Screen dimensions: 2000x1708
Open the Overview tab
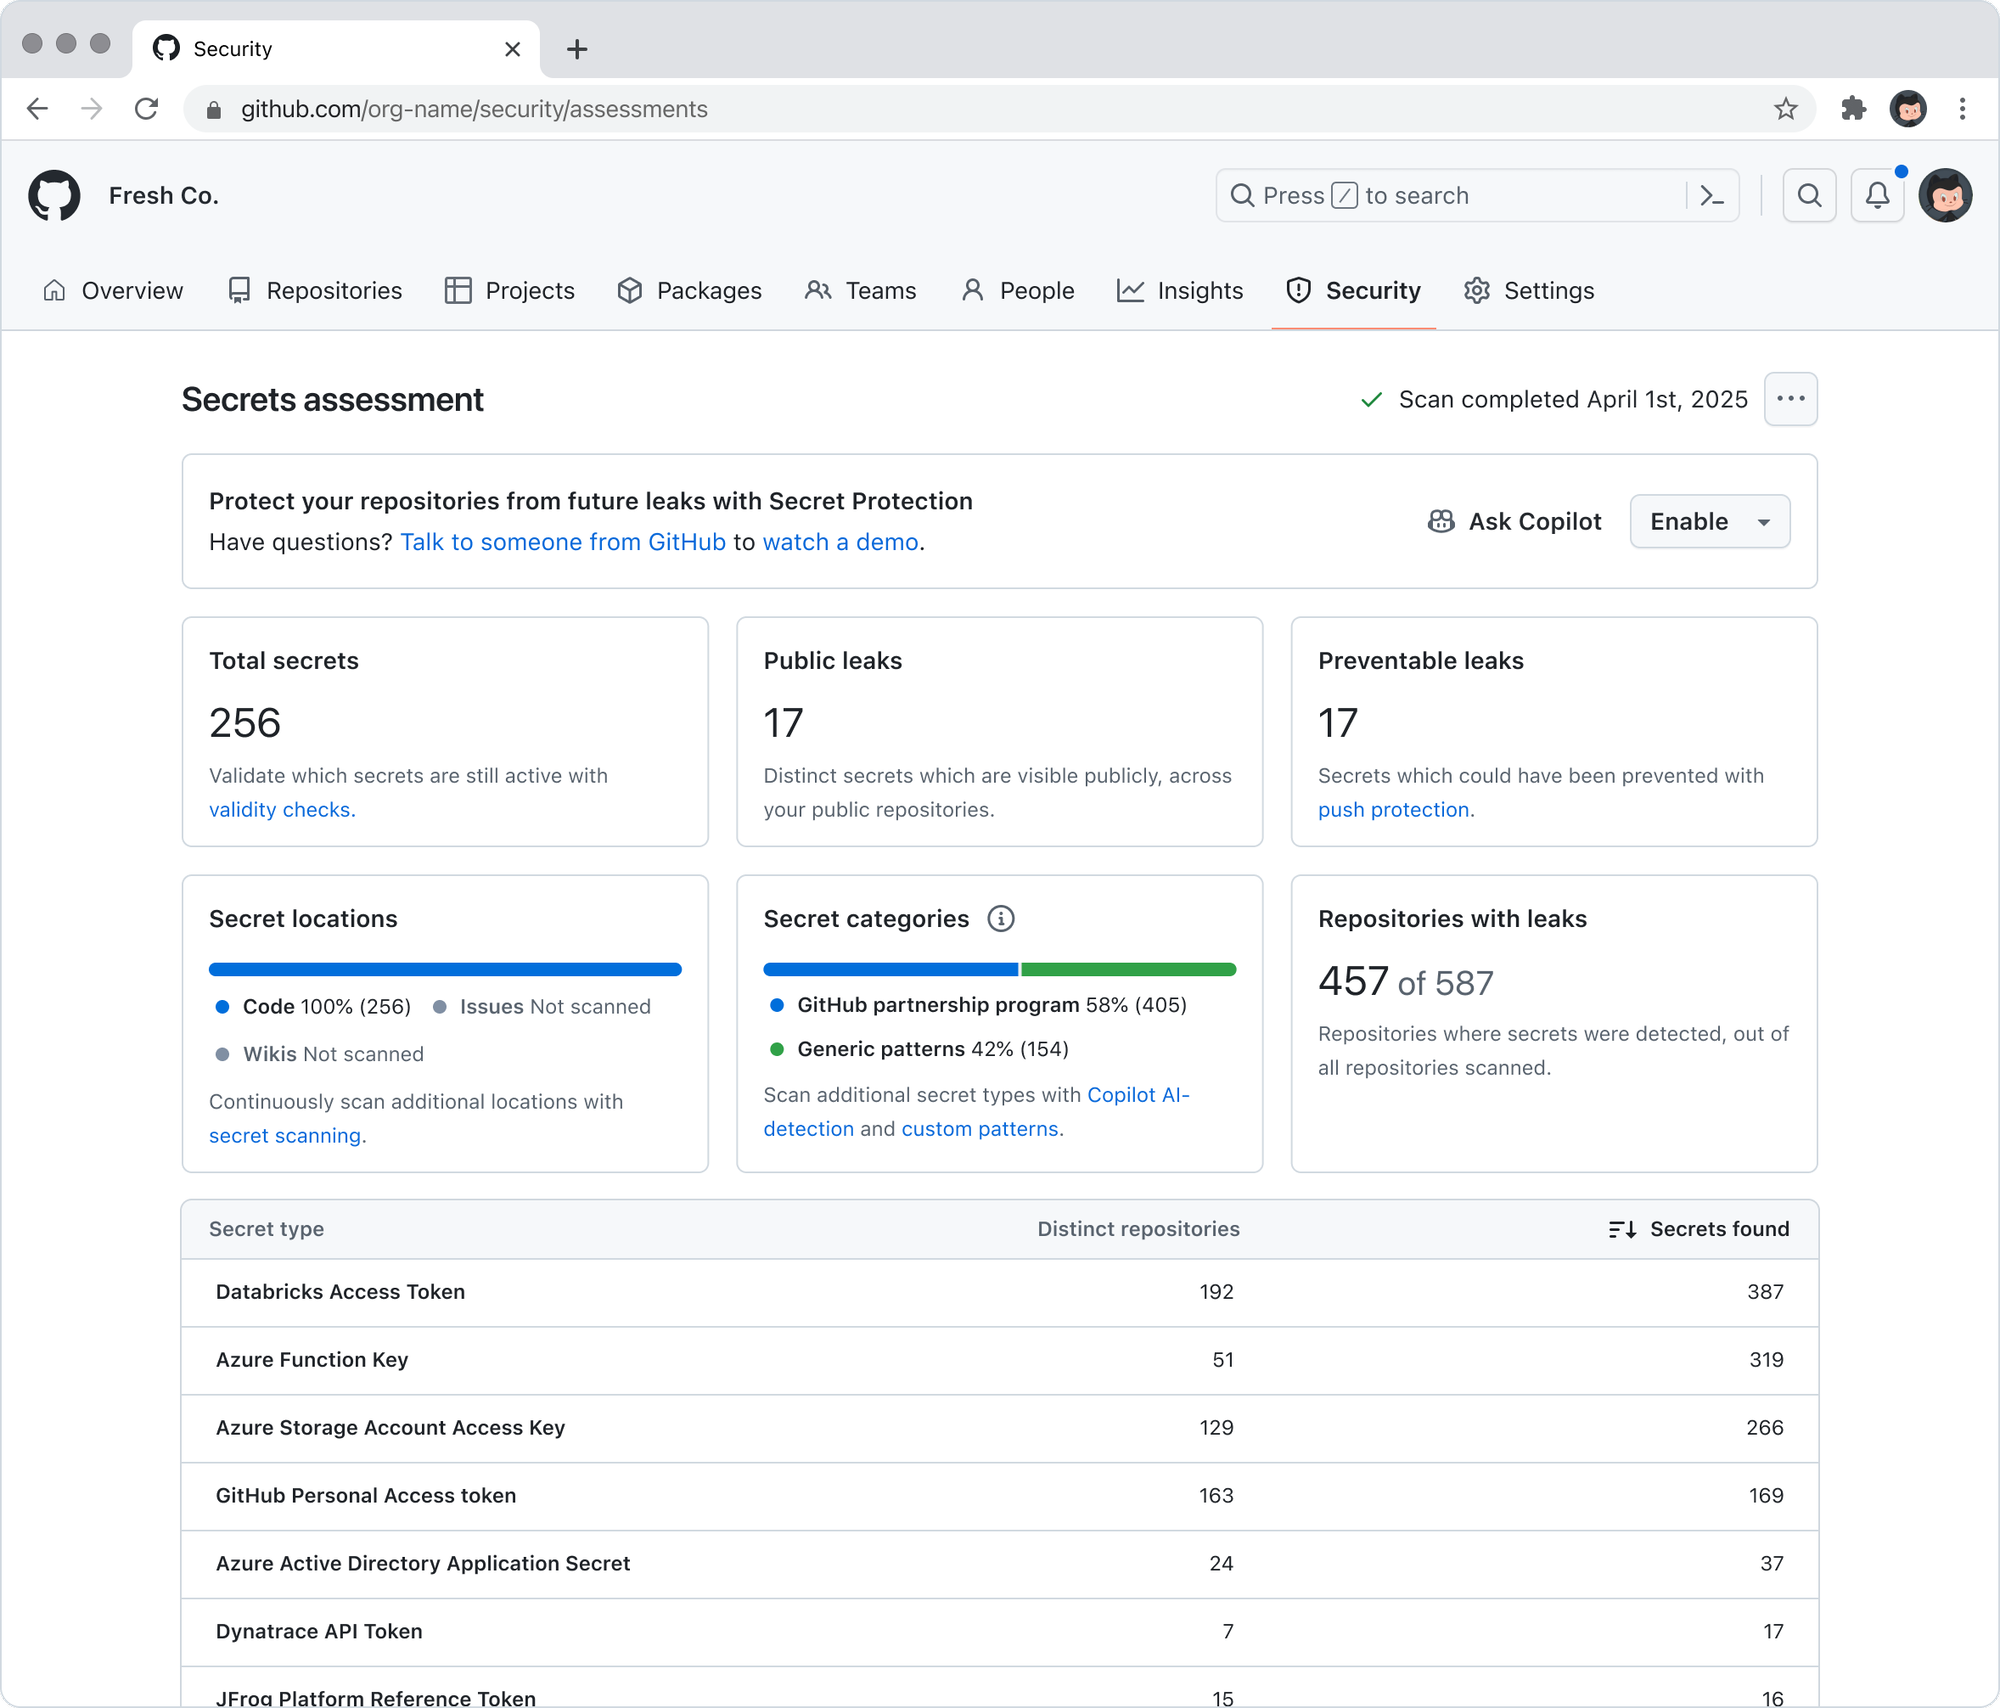pos(113,290)
